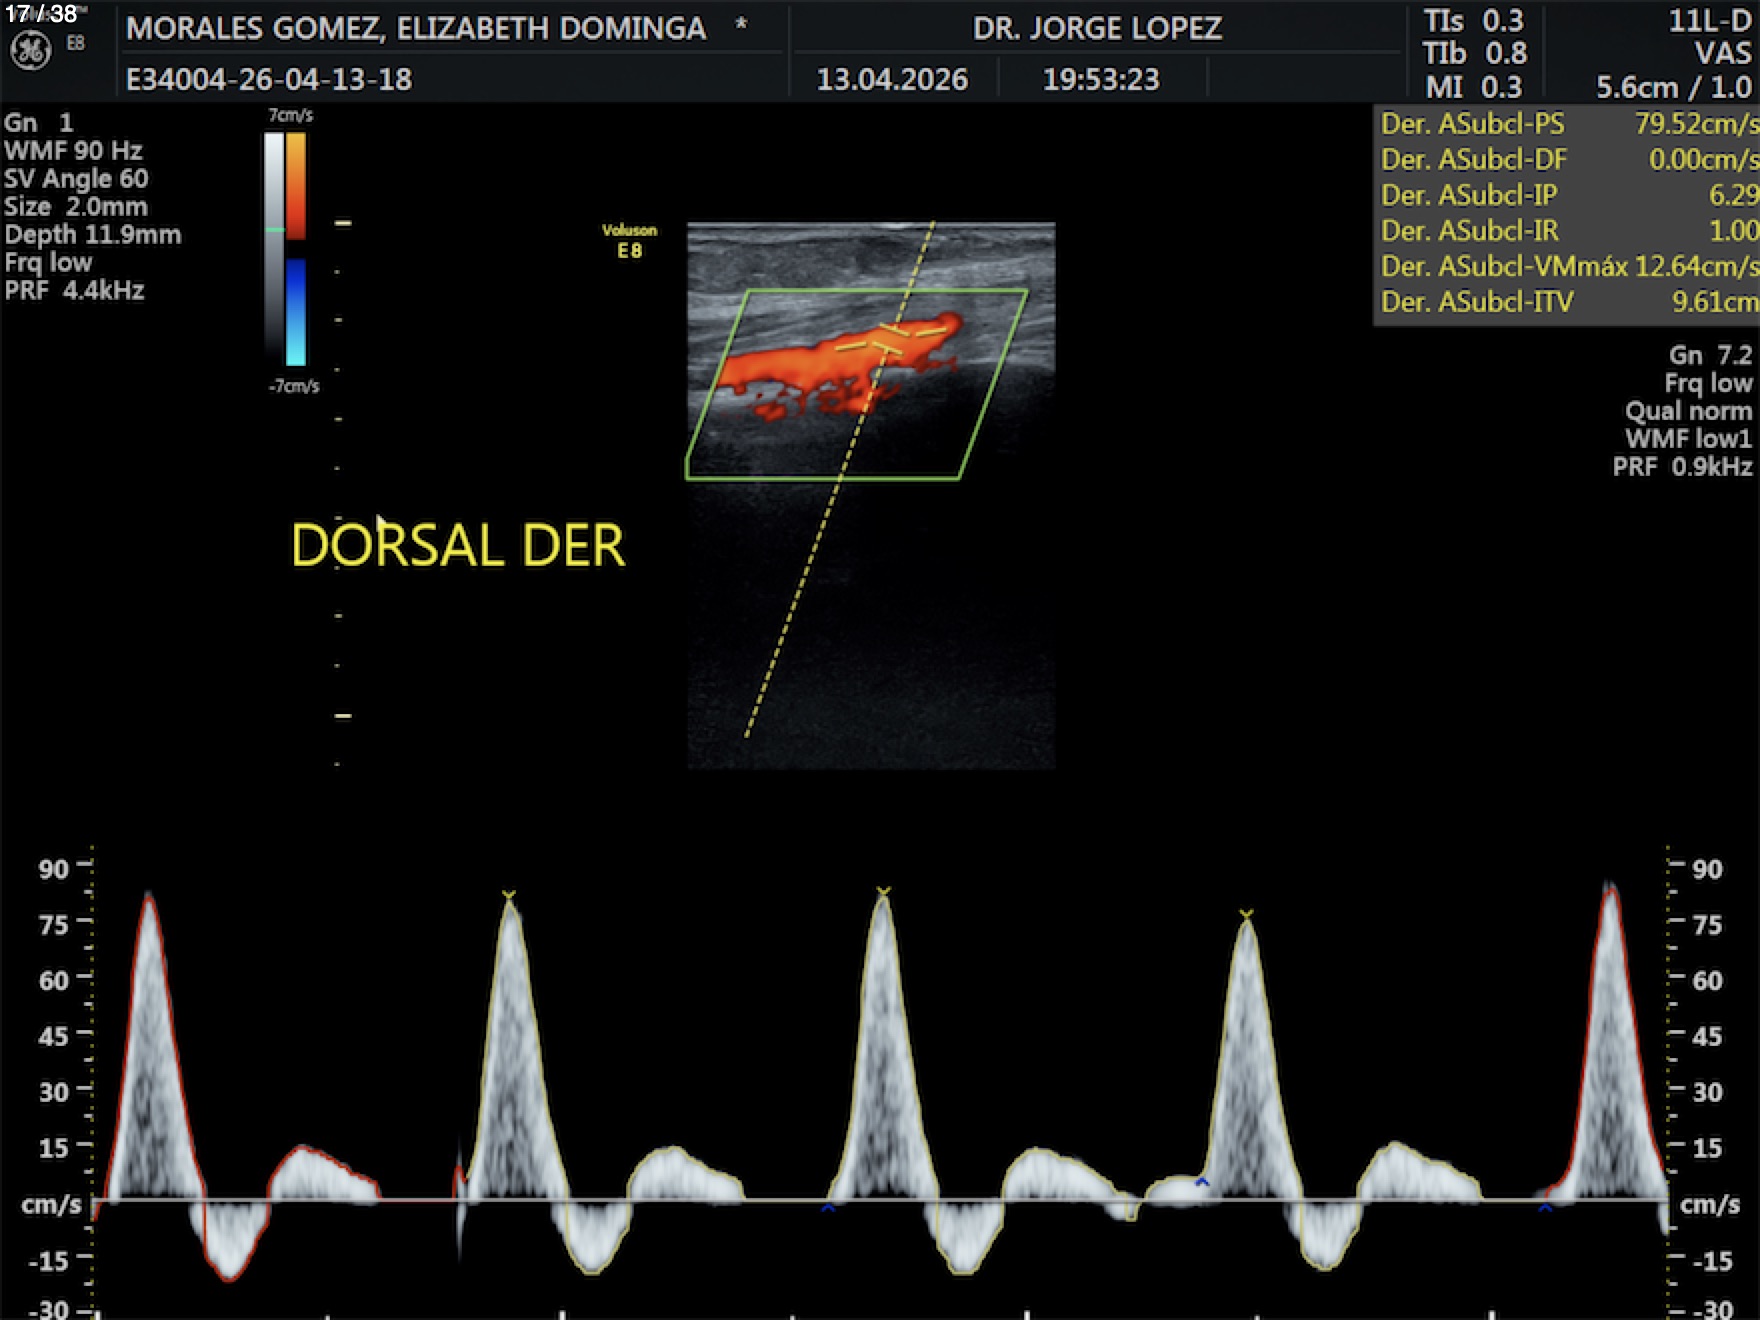Click the patient name MORALES GOMEZ field
Image resolution: width=1760 pixels, height=1320 pixels.
pyautogui.click(x=416, y=28)
